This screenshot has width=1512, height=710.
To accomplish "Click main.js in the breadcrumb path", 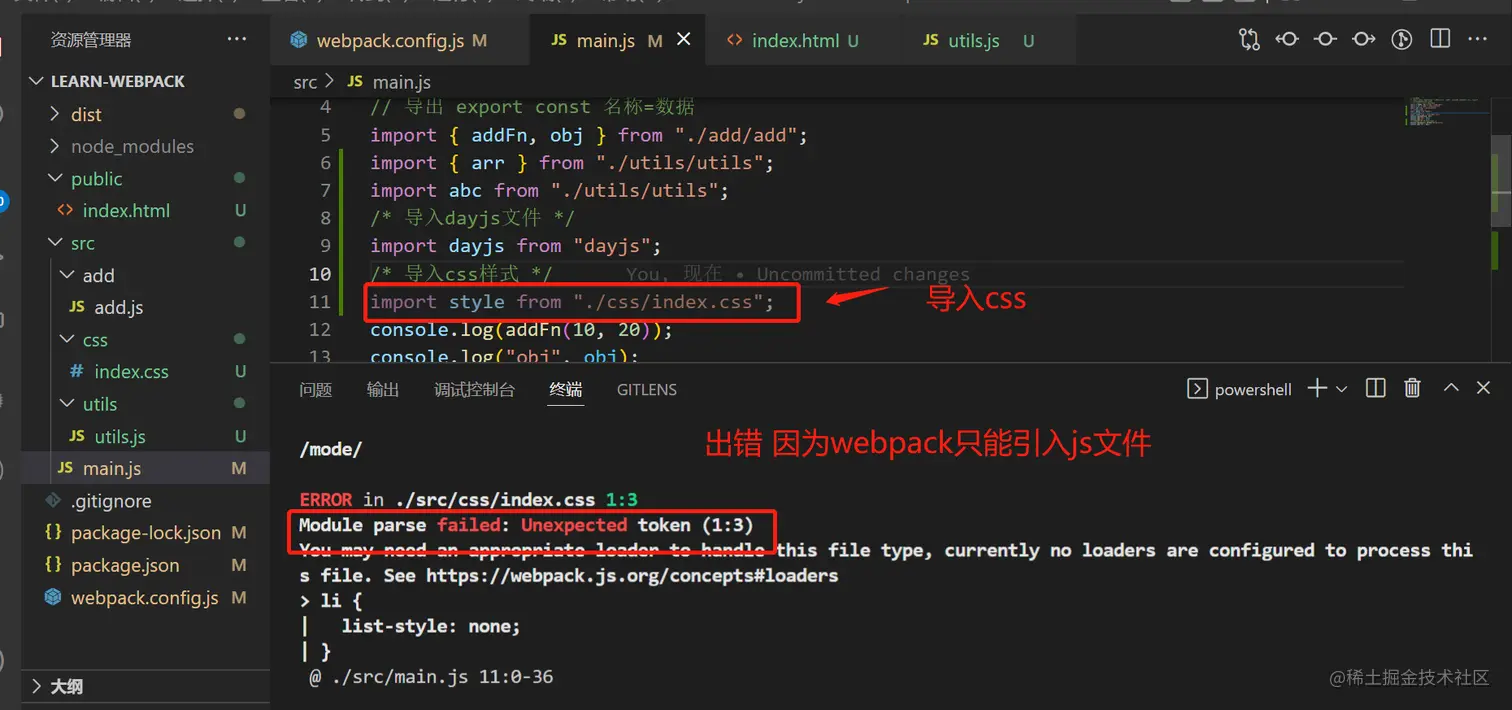I will coord(401,82).
